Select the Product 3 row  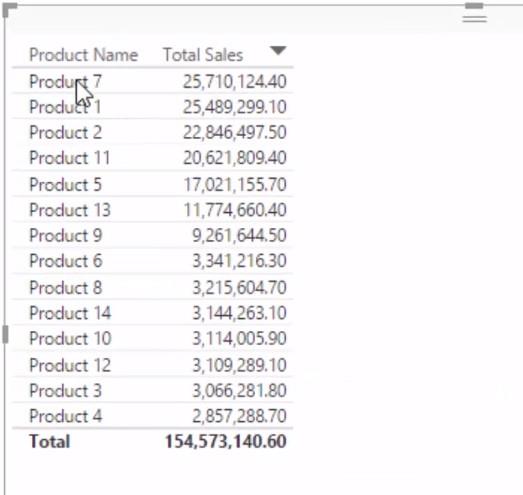pos(152,390)
